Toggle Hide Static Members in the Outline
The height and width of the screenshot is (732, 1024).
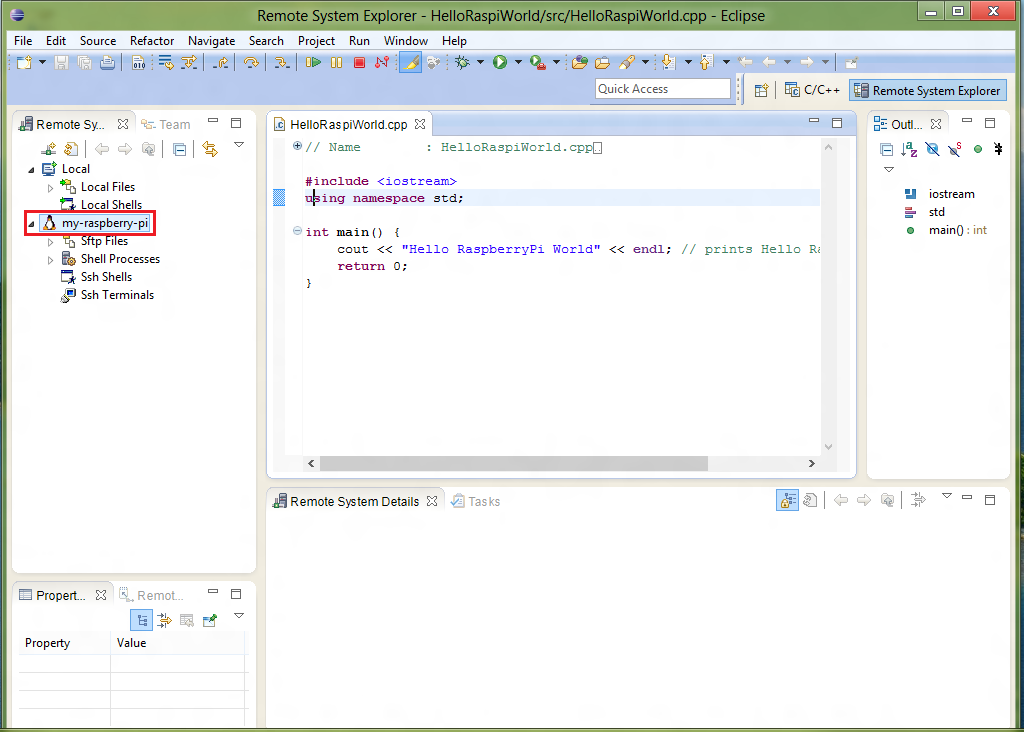[x=955, y=150]
